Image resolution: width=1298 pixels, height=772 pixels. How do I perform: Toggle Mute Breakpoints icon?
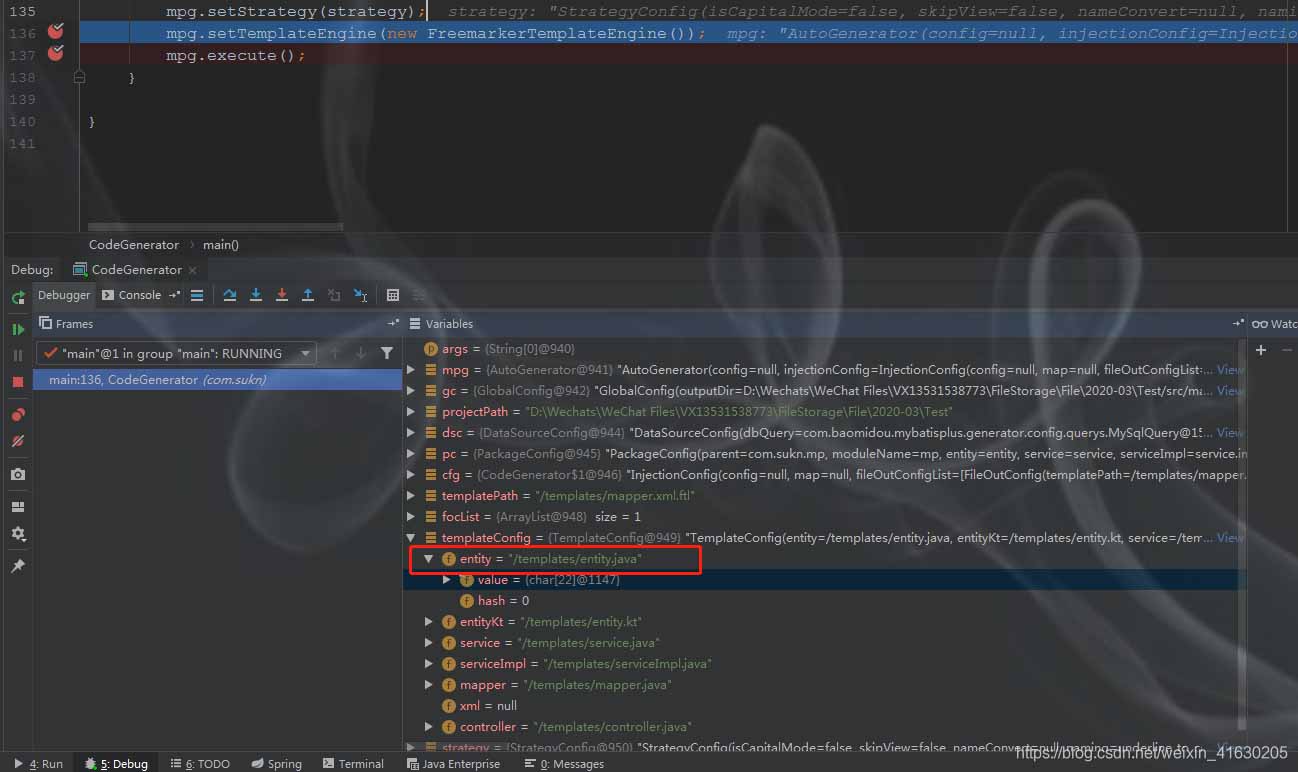click(x=18, y=441)
